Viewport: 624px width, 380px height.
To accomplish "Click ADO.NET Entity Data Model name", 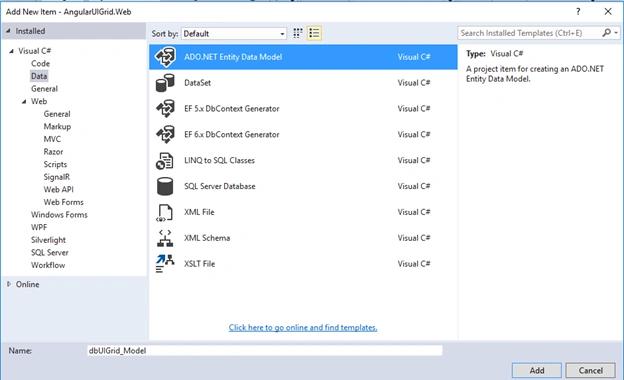I will coord(233,57).
